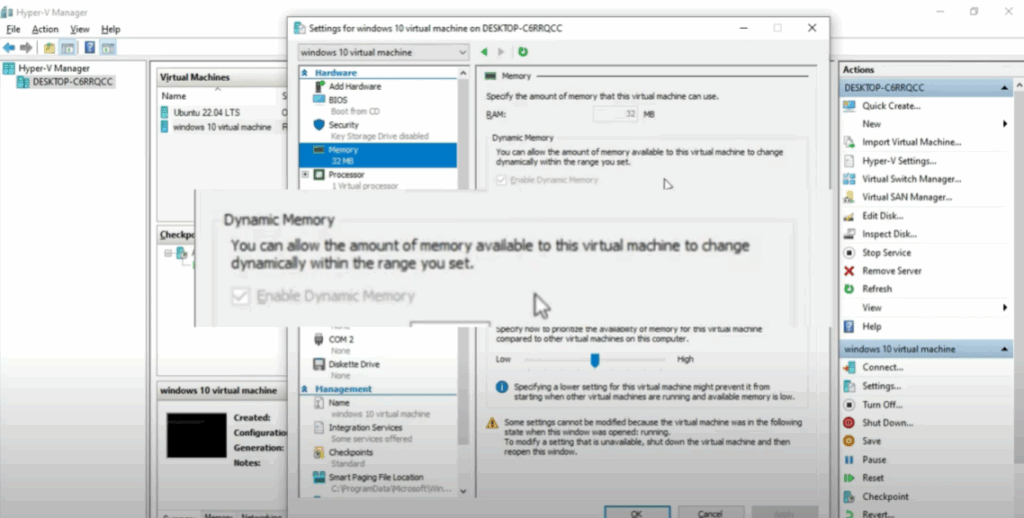Collapse the Hardware section header
This screenshot has height=518, width=1024.
[x=304, y=73]
